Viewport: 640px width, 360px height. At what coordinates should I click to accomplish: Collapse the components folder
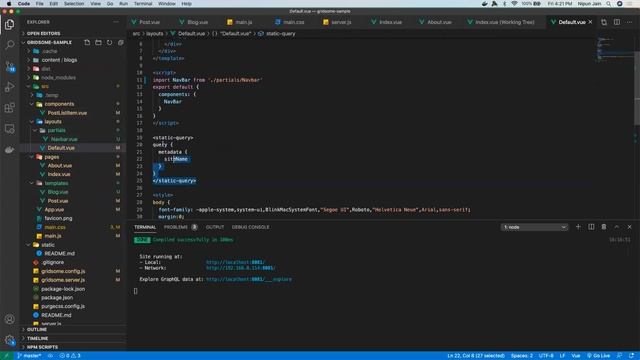59,104
